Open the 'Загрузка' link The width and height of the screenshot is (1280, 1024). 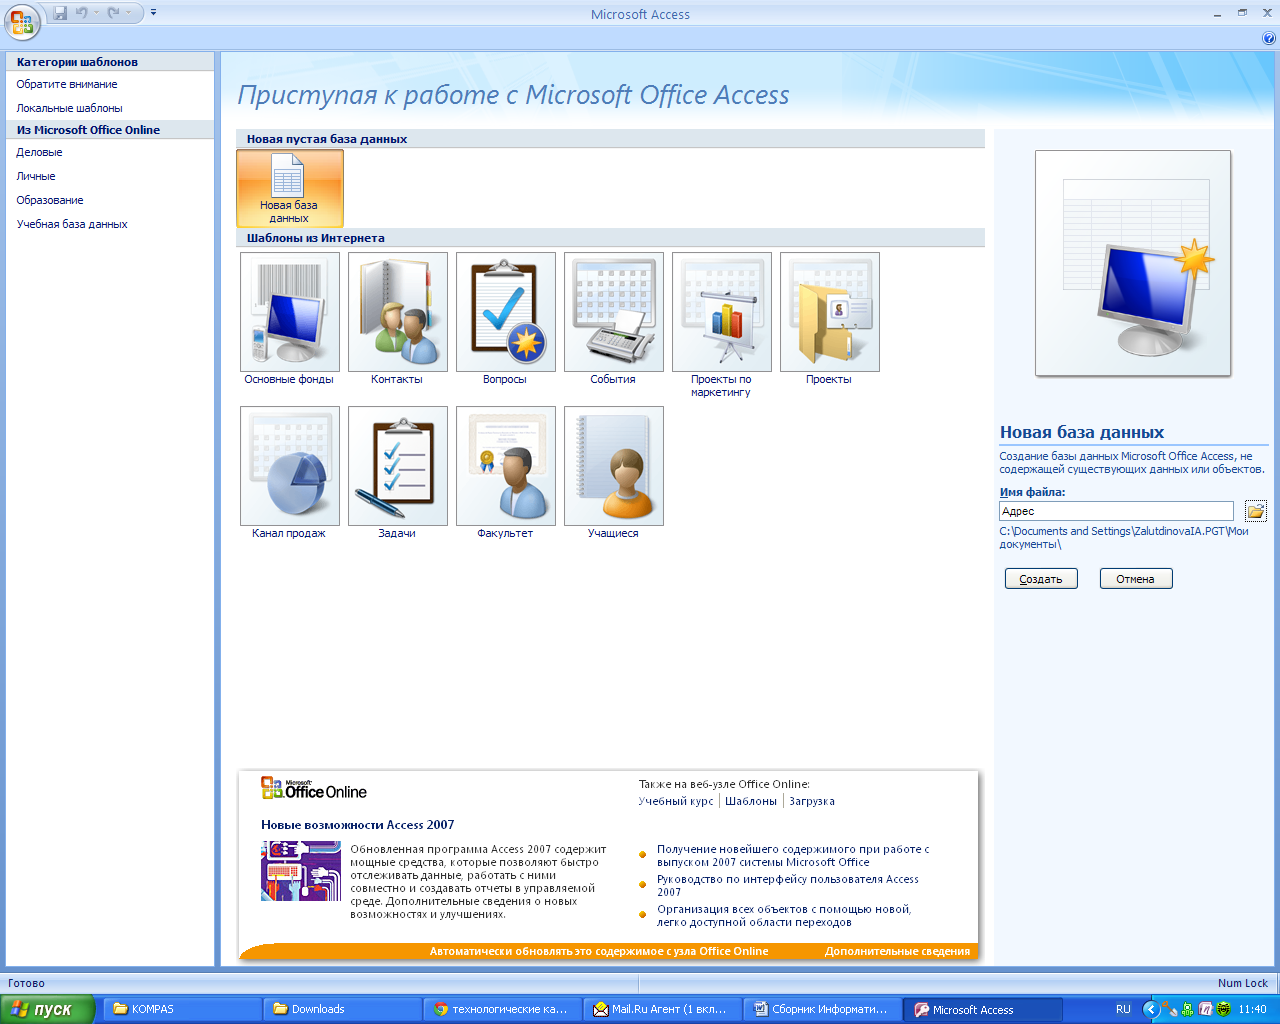coord(812,801)
